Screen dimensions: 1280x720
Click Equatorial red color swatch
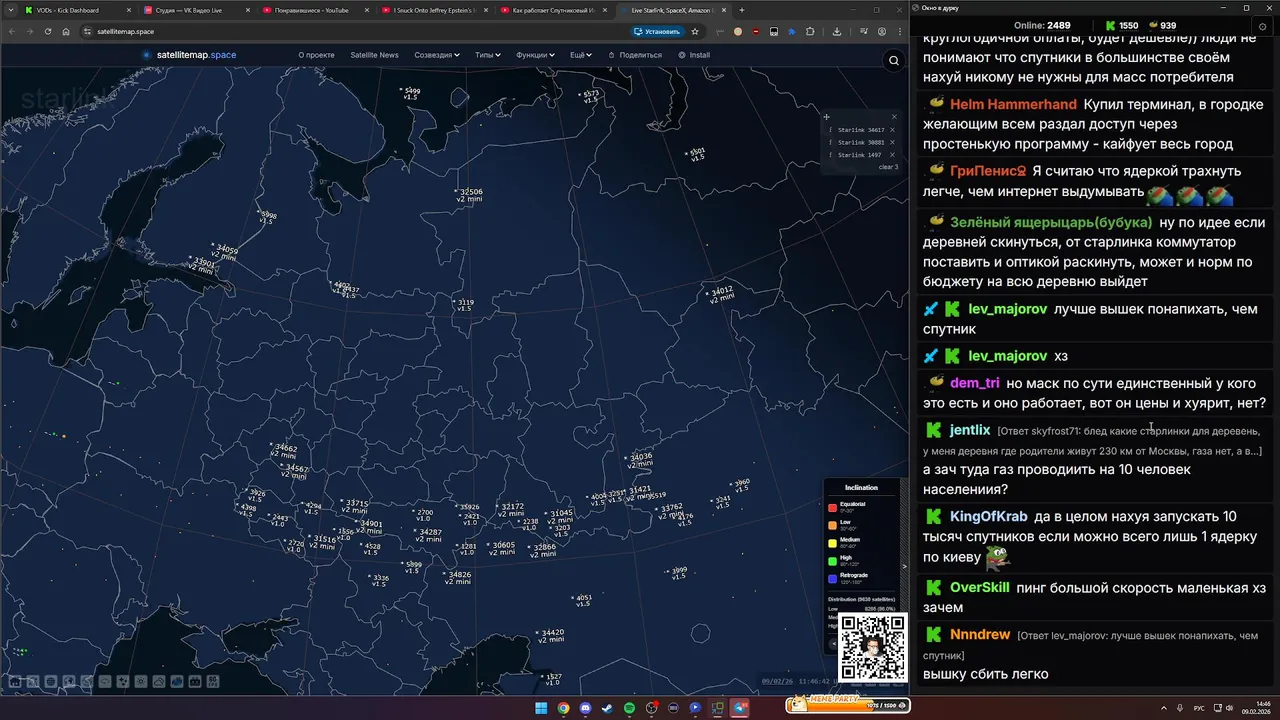tap(832, 508)
